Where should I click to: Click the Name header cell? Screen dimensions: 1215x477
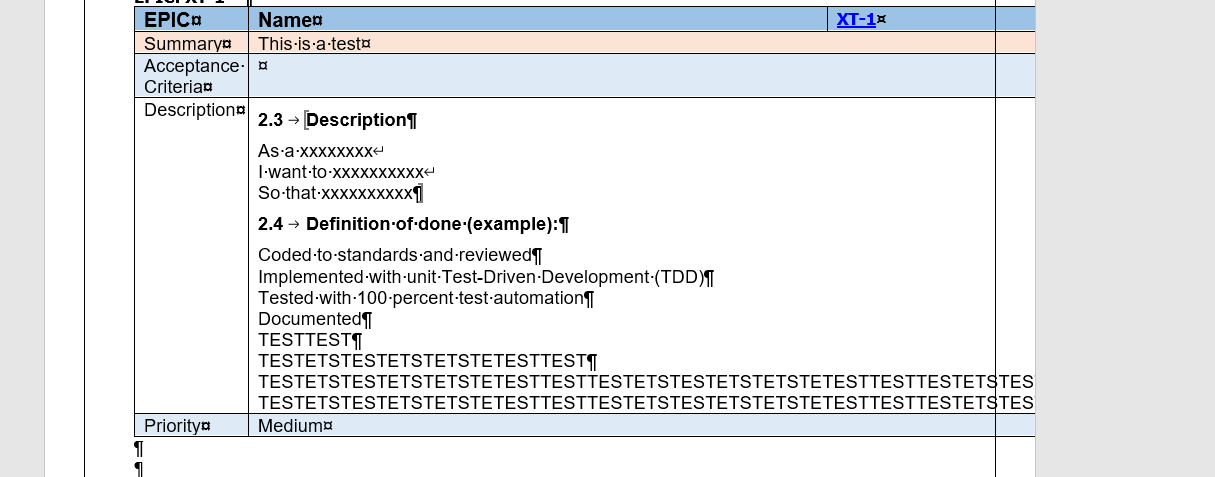[x=290, y=20]
